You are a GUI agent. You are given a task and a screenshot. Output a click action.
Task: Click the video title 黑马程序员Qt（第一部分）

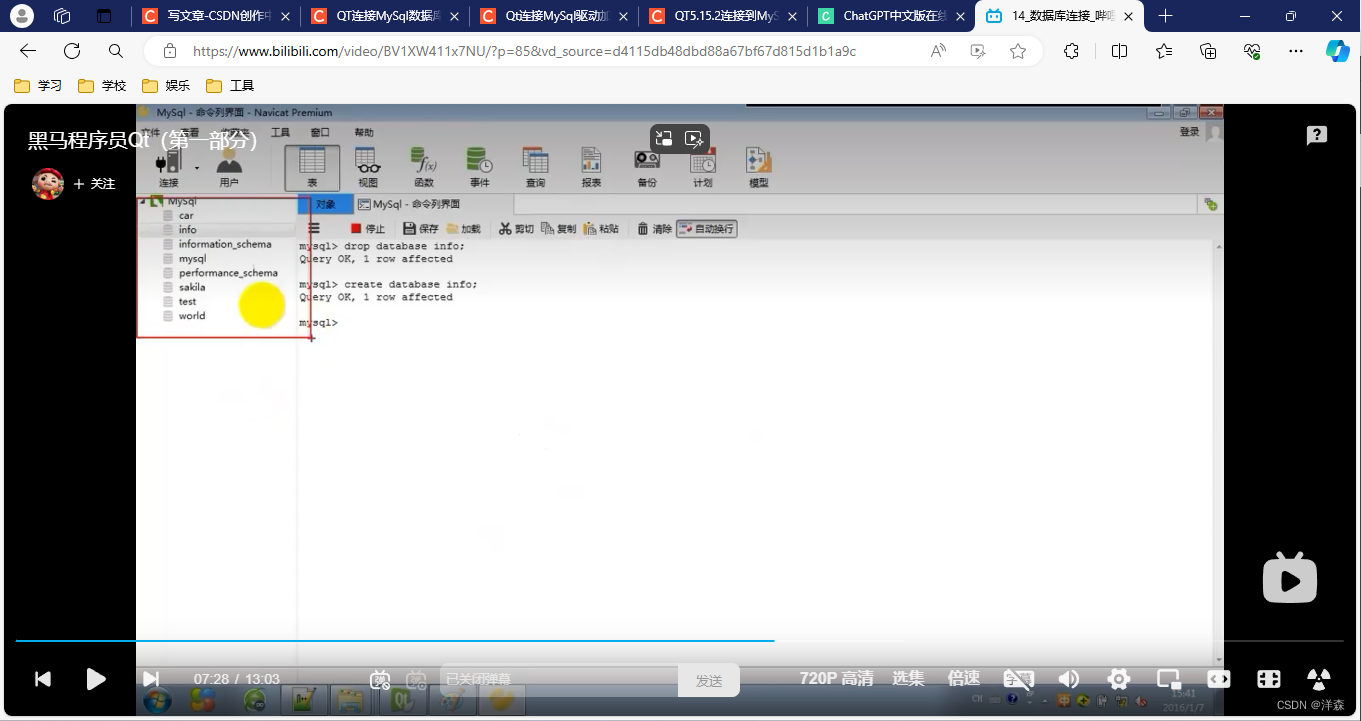click(x=143, y=141)
